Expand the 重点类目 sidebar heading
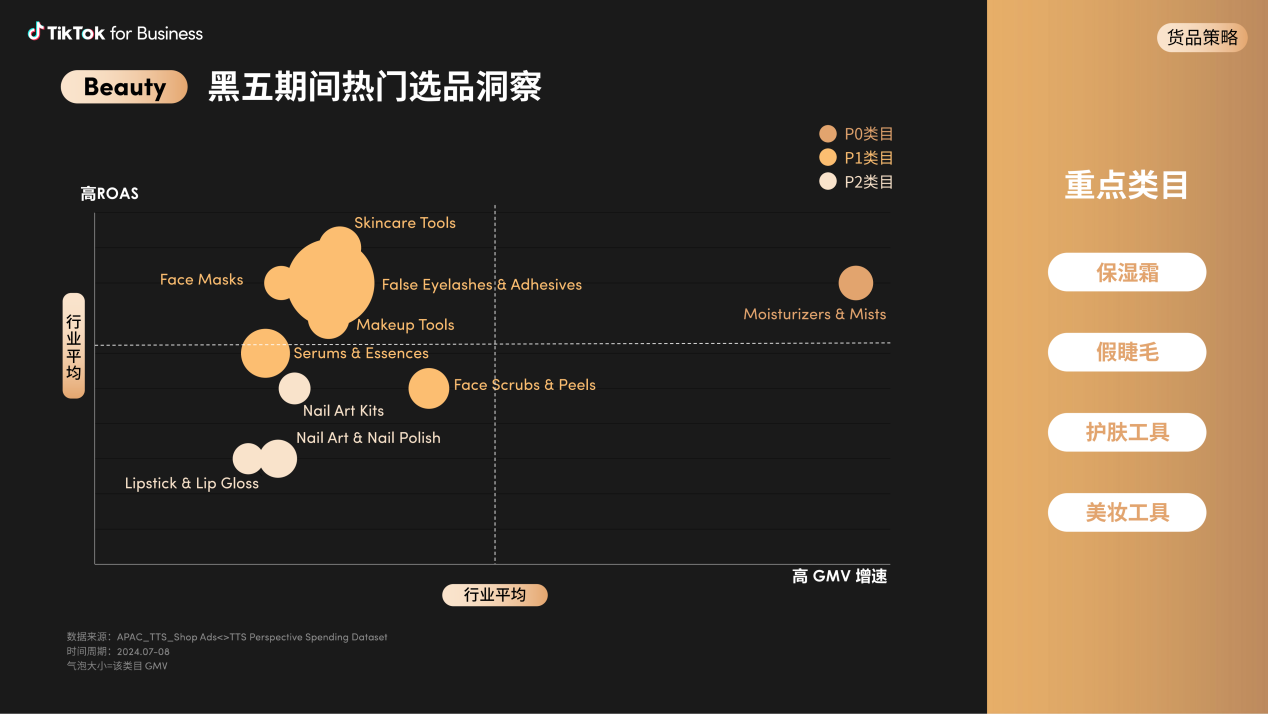This screenshot has height=714, width=1268. click(x=1126, y=186)
